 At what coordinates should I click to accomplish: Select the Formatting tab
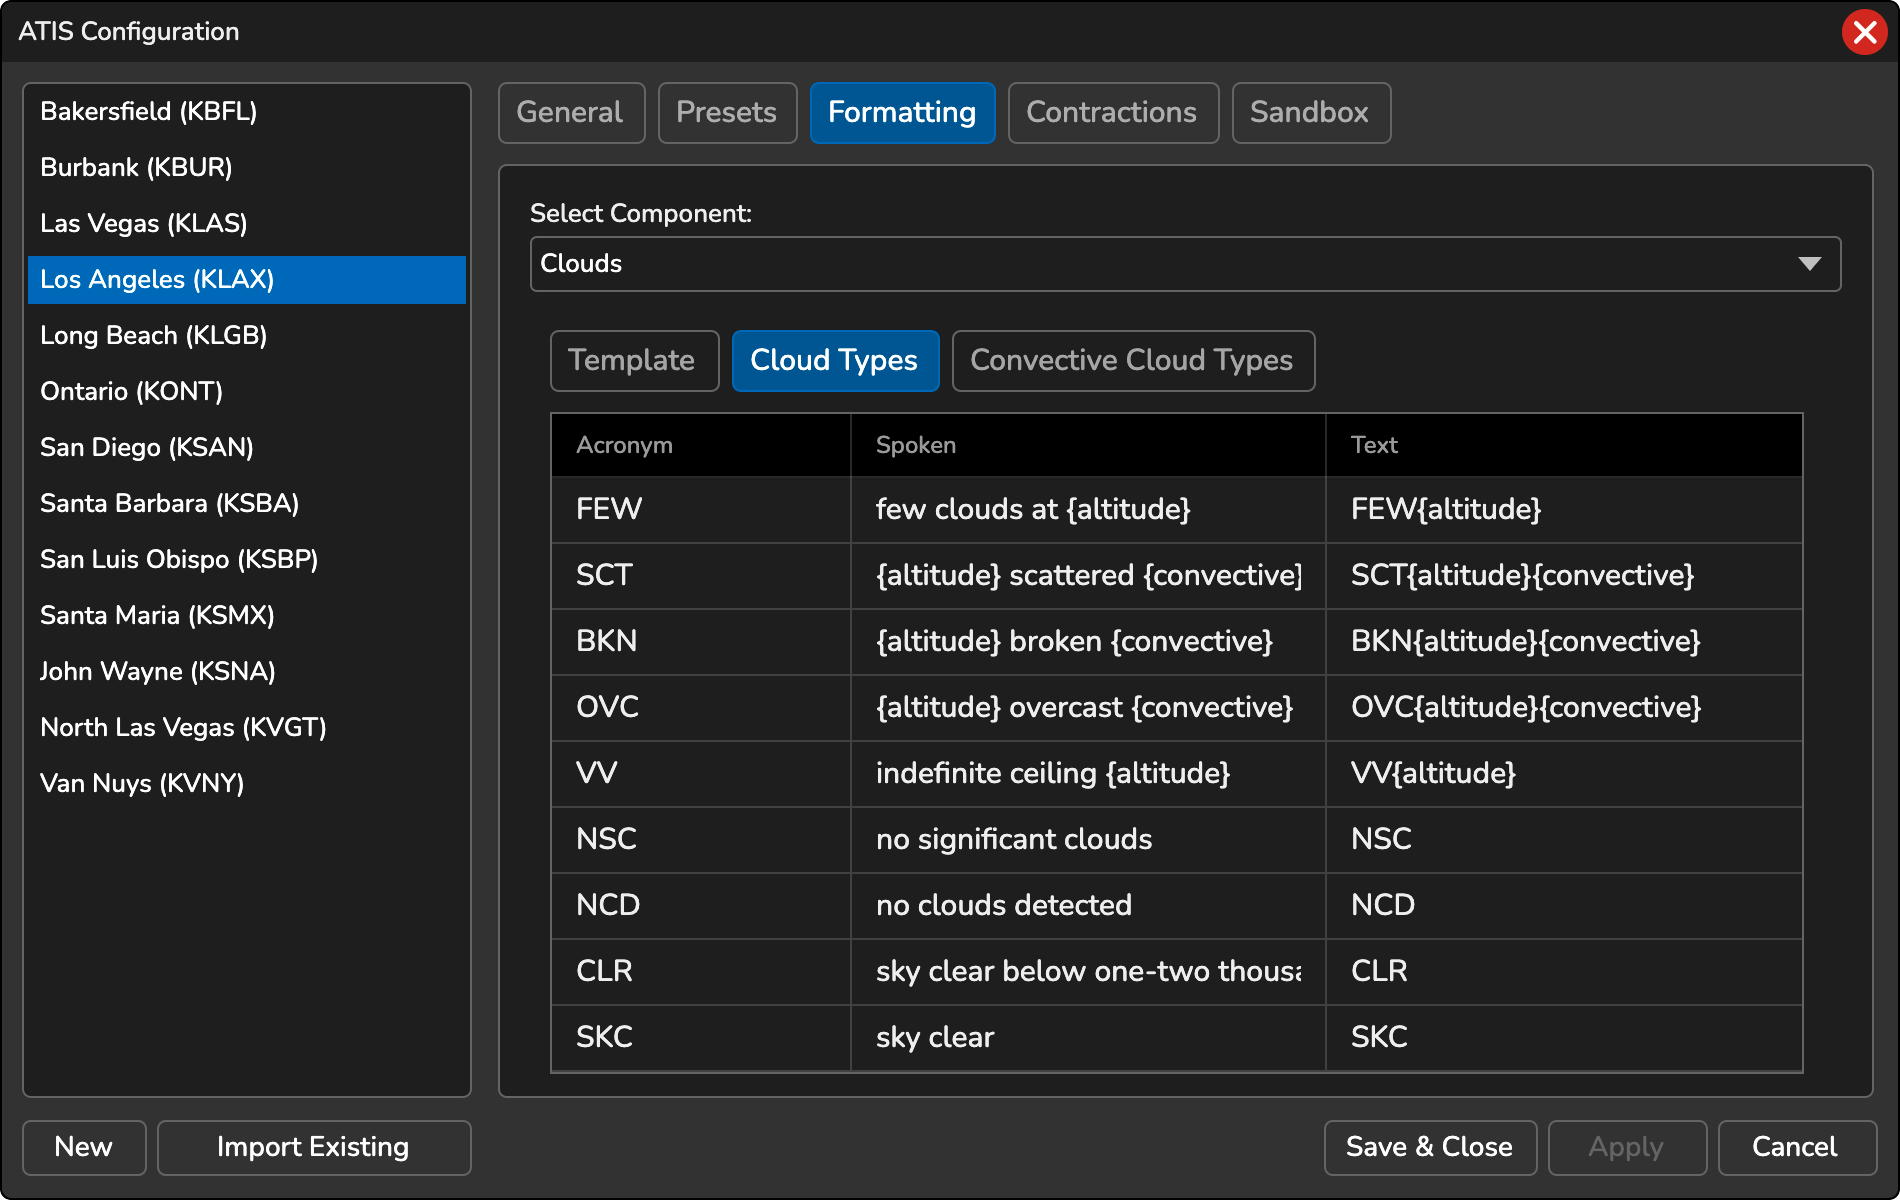point(902,113)
